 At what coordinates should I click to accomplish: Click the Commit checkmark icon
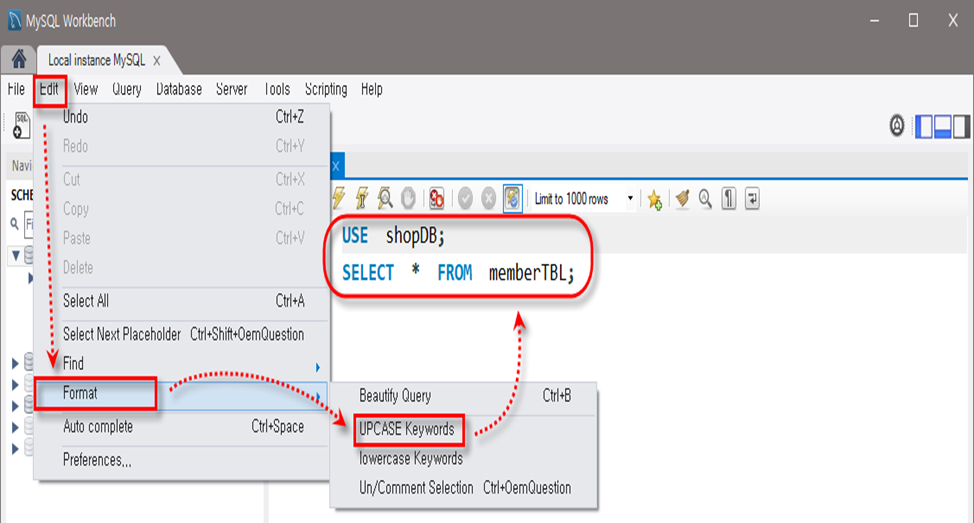coord(465,199)
